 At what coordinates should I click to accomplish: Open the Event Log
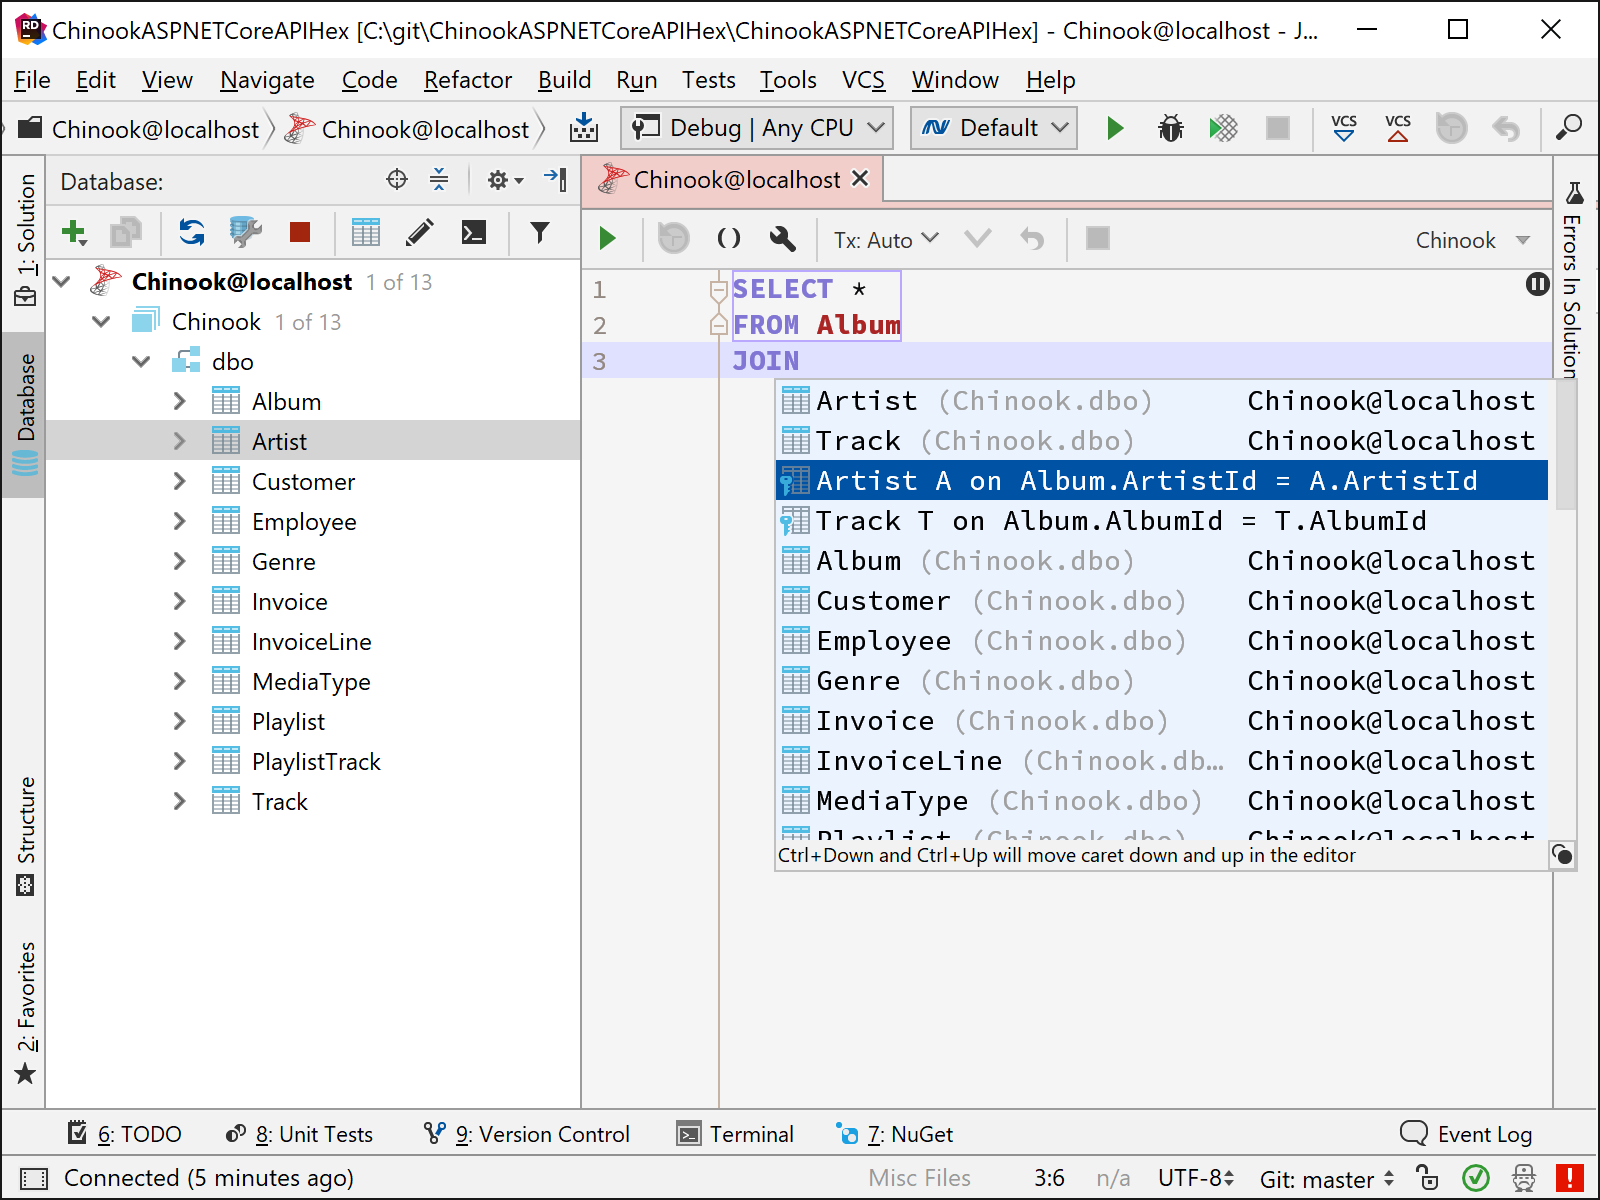pos(1466,1134)
